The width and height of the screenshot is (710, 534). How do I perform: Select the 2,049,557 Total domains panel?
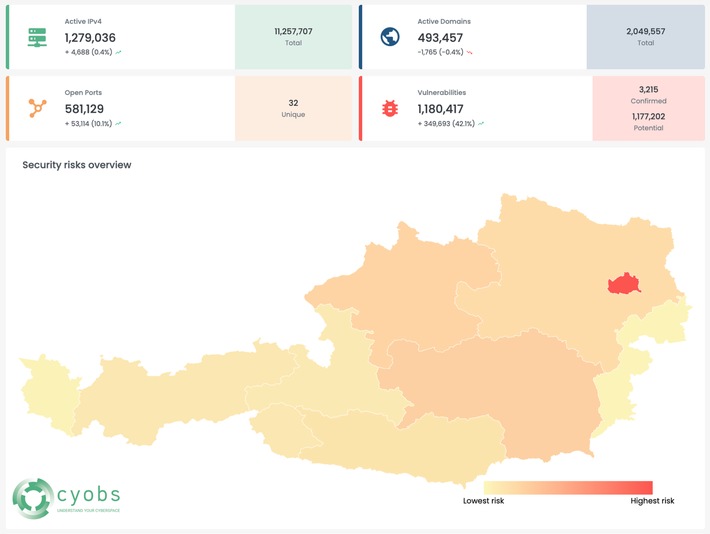coord(646,37)
